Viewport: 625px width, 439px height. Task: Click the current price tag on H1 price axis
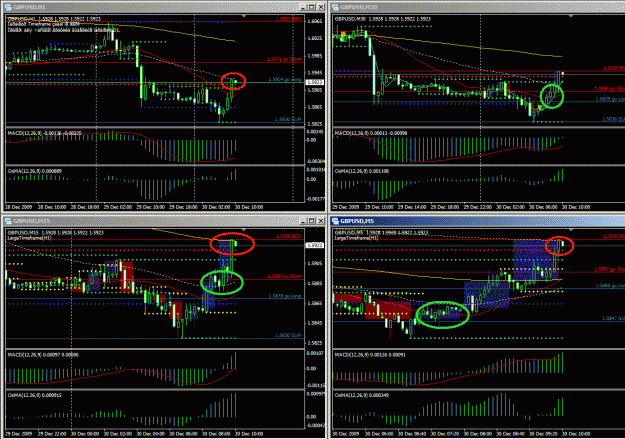pos(314,82)
